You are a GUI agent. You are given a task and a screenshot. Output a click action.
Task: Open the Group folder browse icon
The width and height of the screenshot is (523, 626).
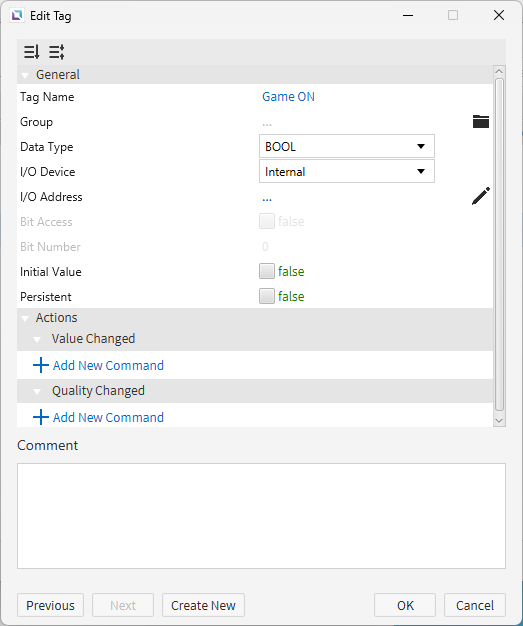coord(481,121)
